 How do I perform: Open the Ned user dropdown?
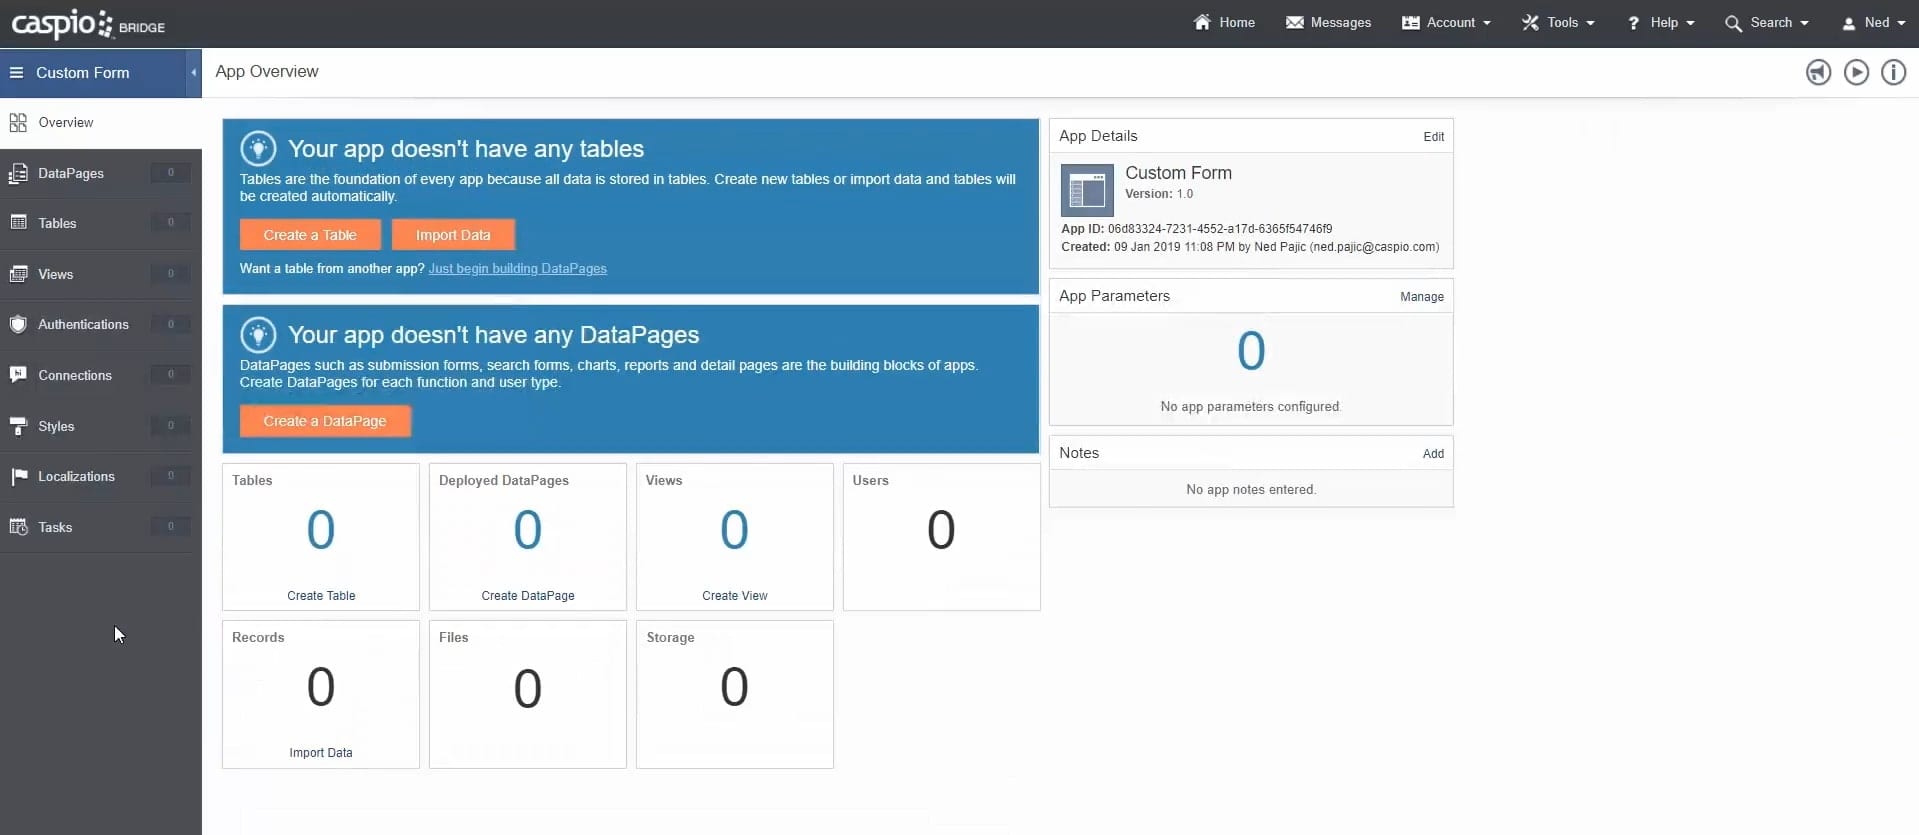coord(1874,23)
